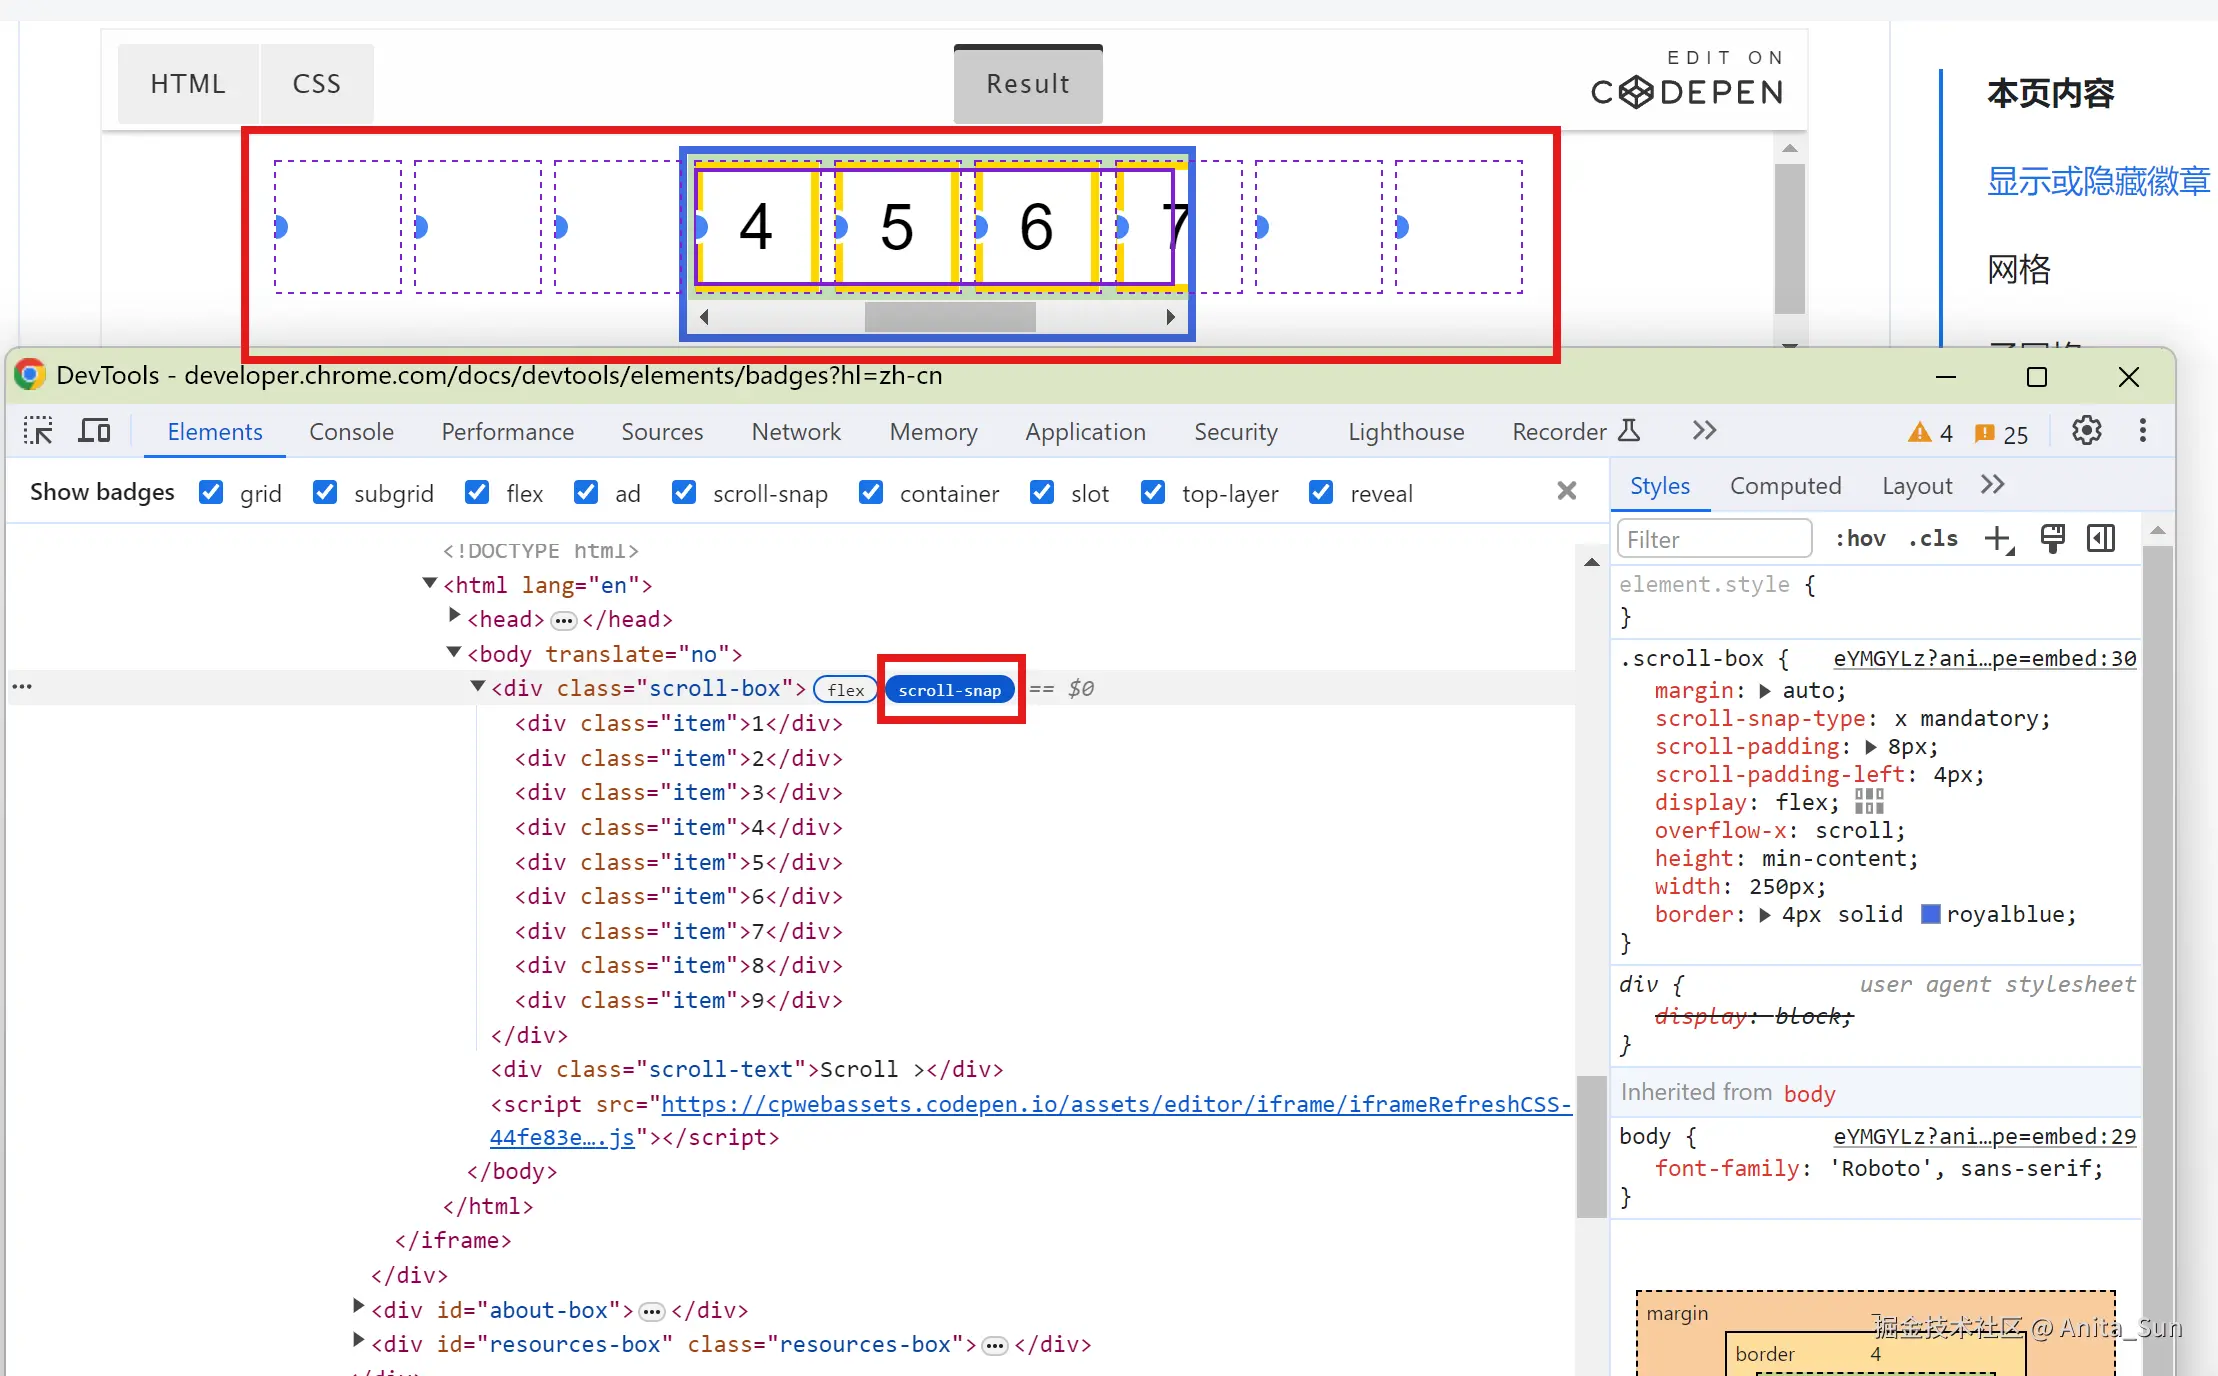The height and width of the screenshot is (1376, 2218).
Task: Show more Styles sidebar tabs via chevron
Action: pos(1993,485)
